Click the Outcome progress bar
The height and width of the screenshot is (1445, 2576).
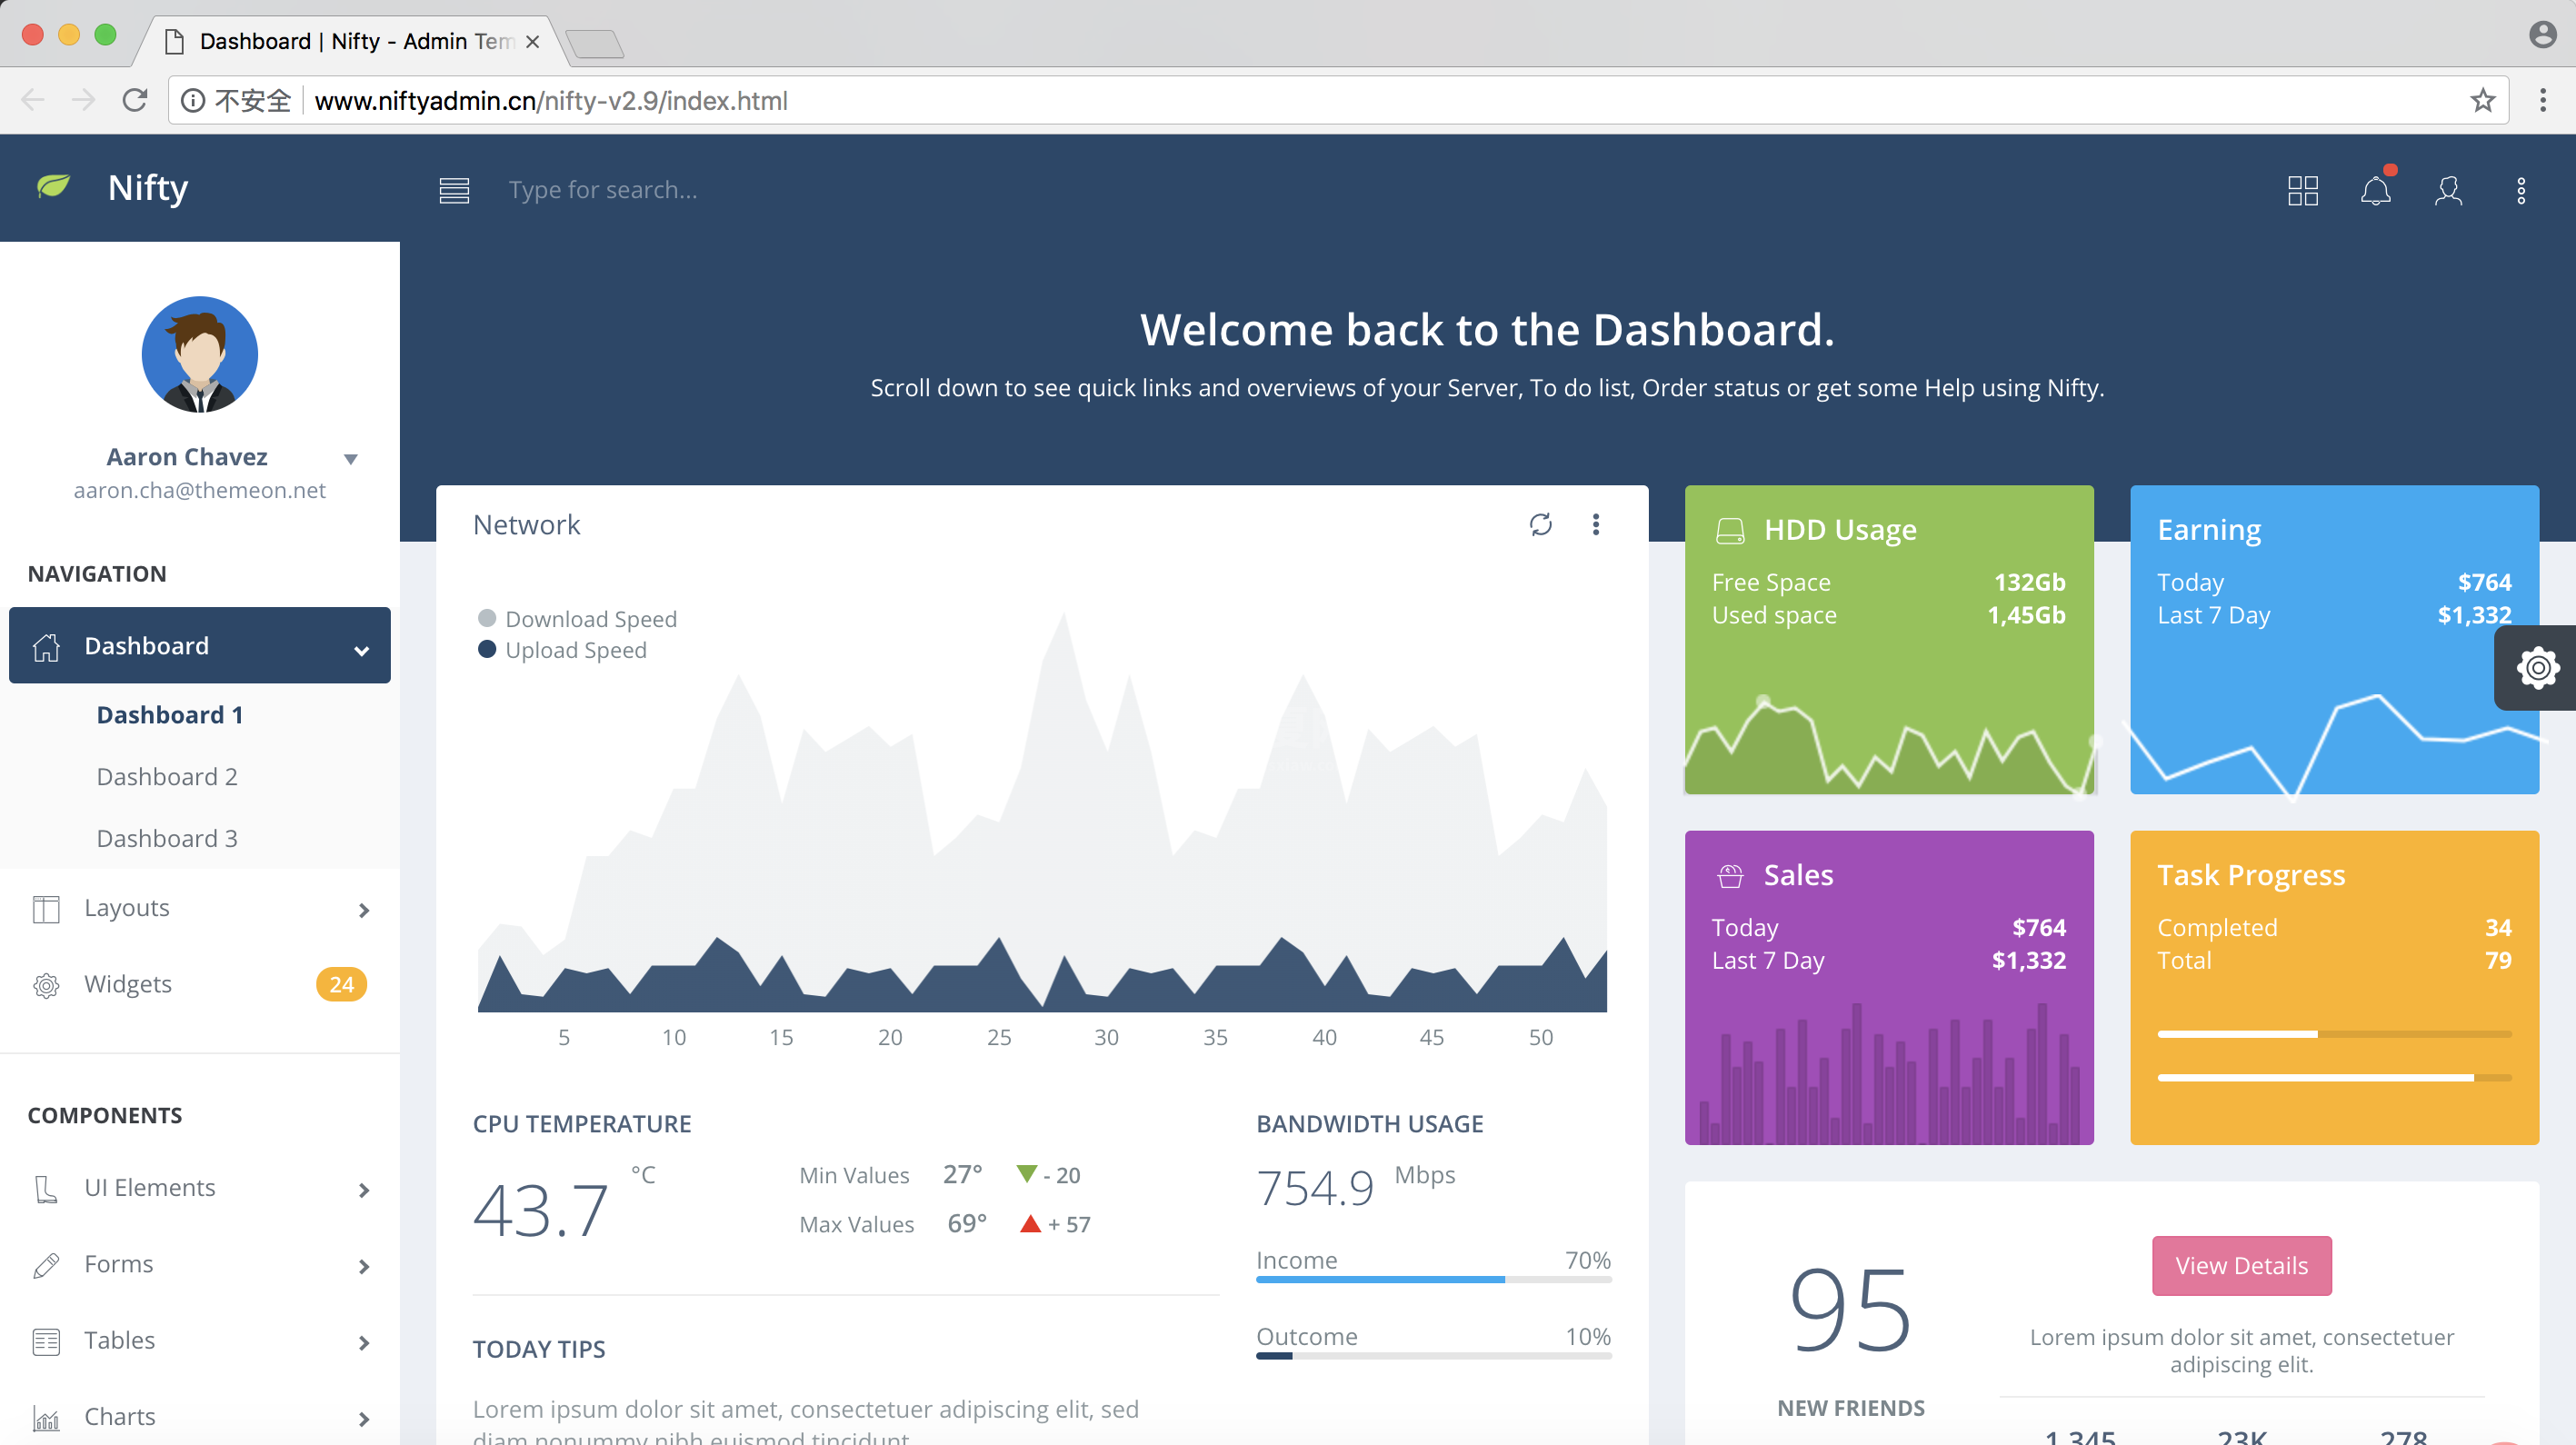(x=1433, y=1356)
